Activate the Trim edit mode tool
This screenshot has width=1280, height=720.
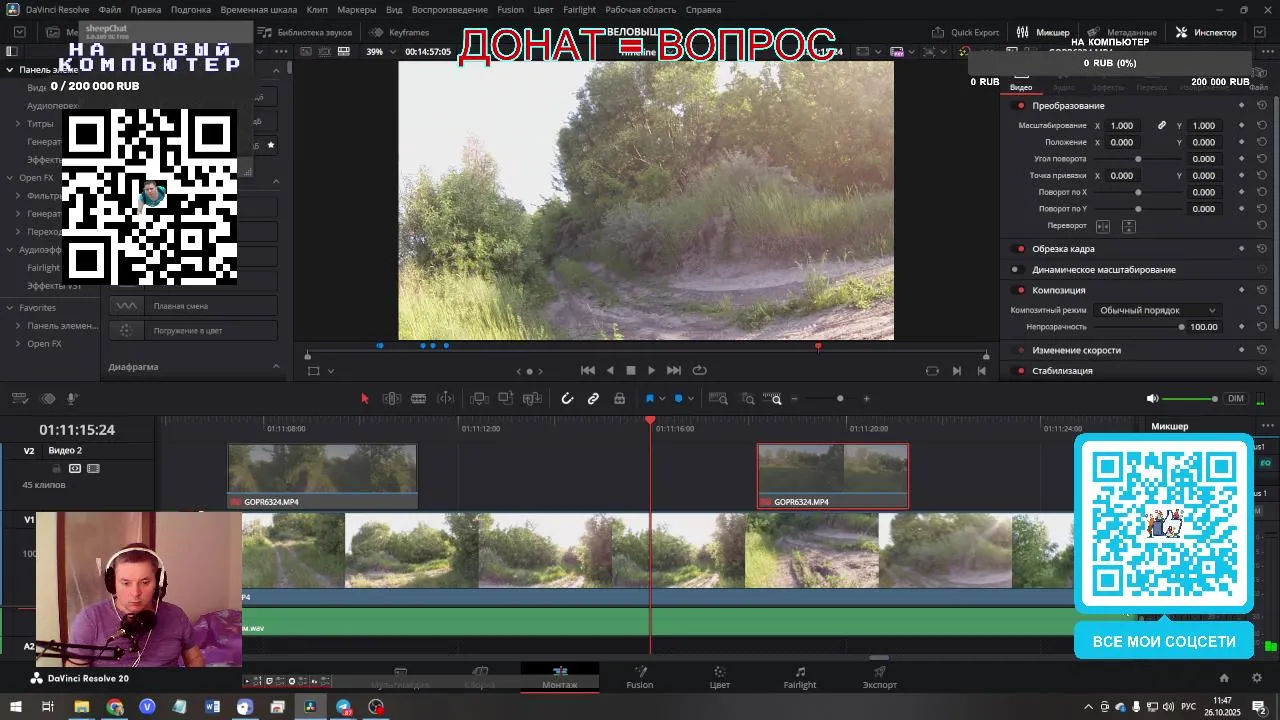coord(392,398)
